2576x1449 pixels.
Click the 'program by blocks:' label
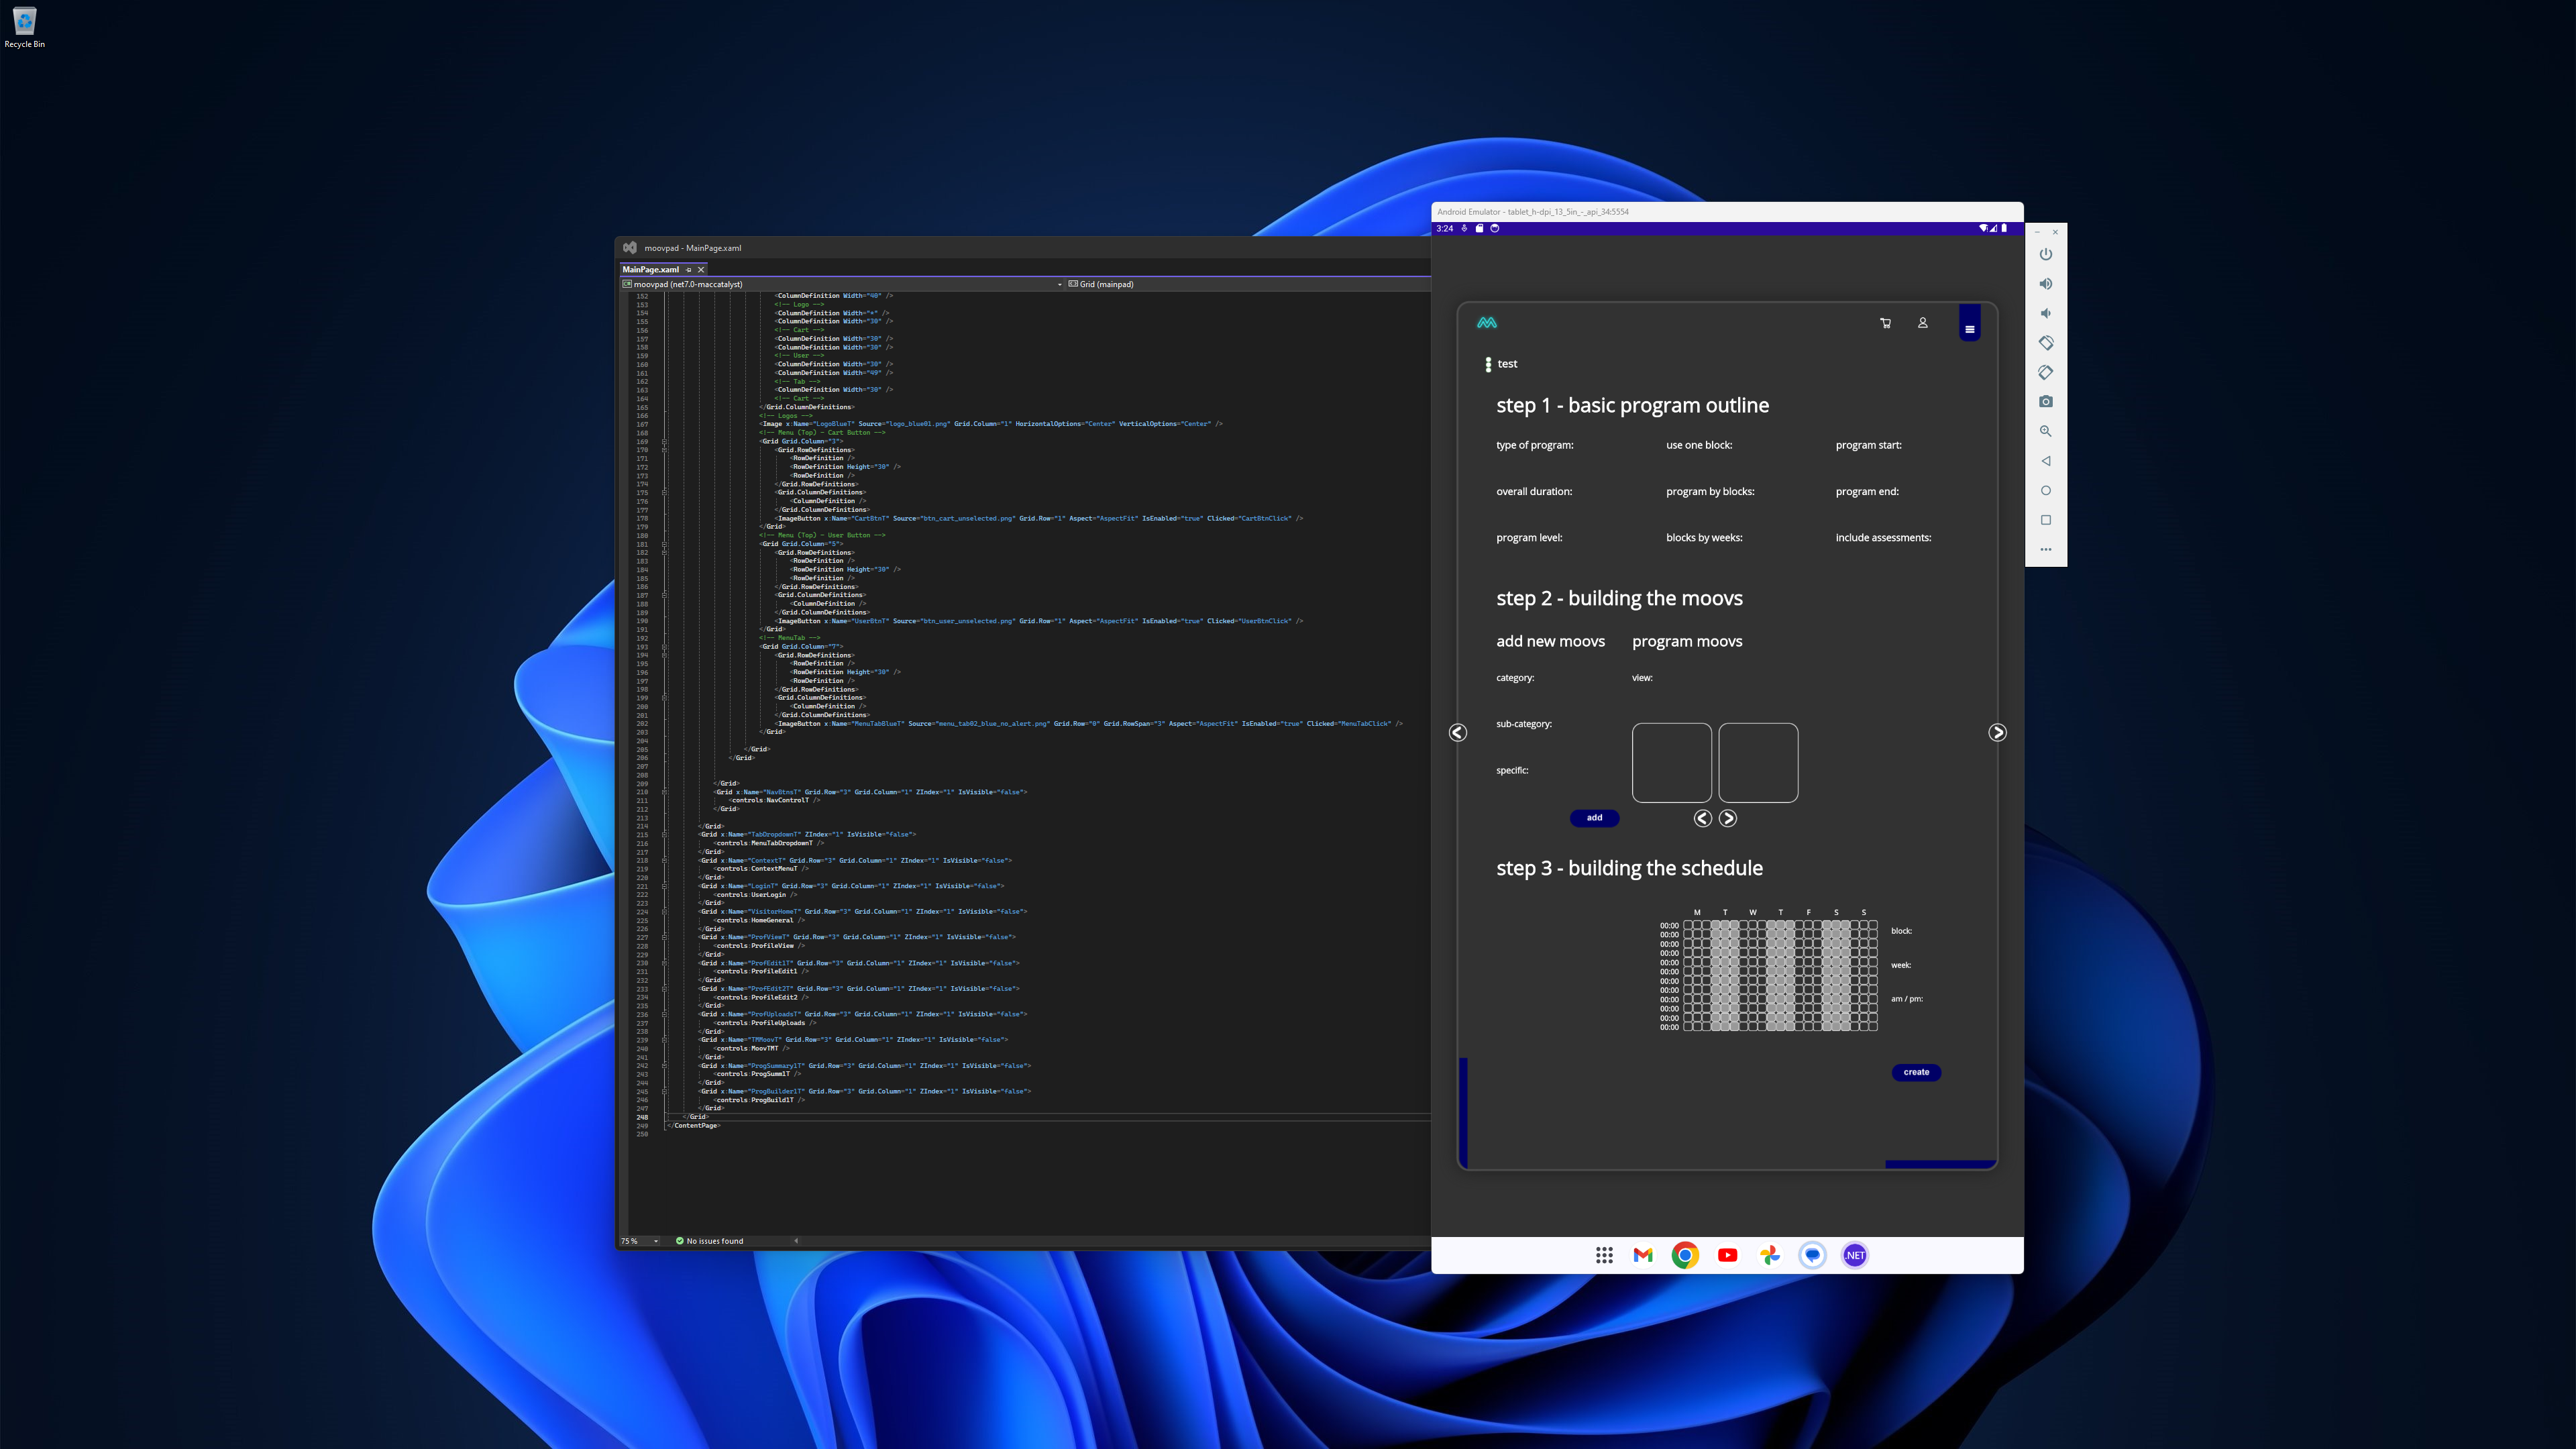[1710, 492]
